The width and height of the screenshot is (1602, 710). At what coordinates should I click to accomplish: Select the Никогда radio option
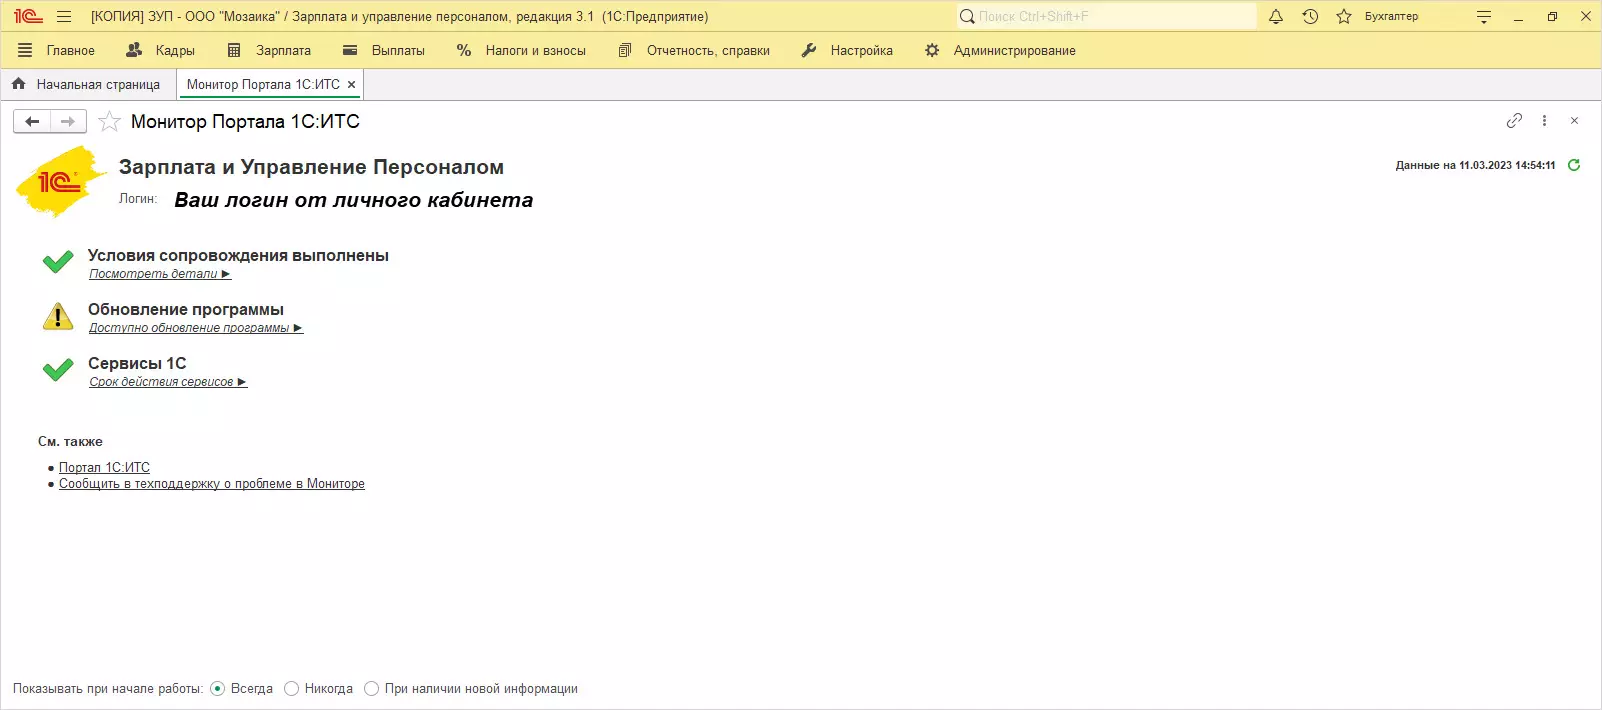[318, 689]
